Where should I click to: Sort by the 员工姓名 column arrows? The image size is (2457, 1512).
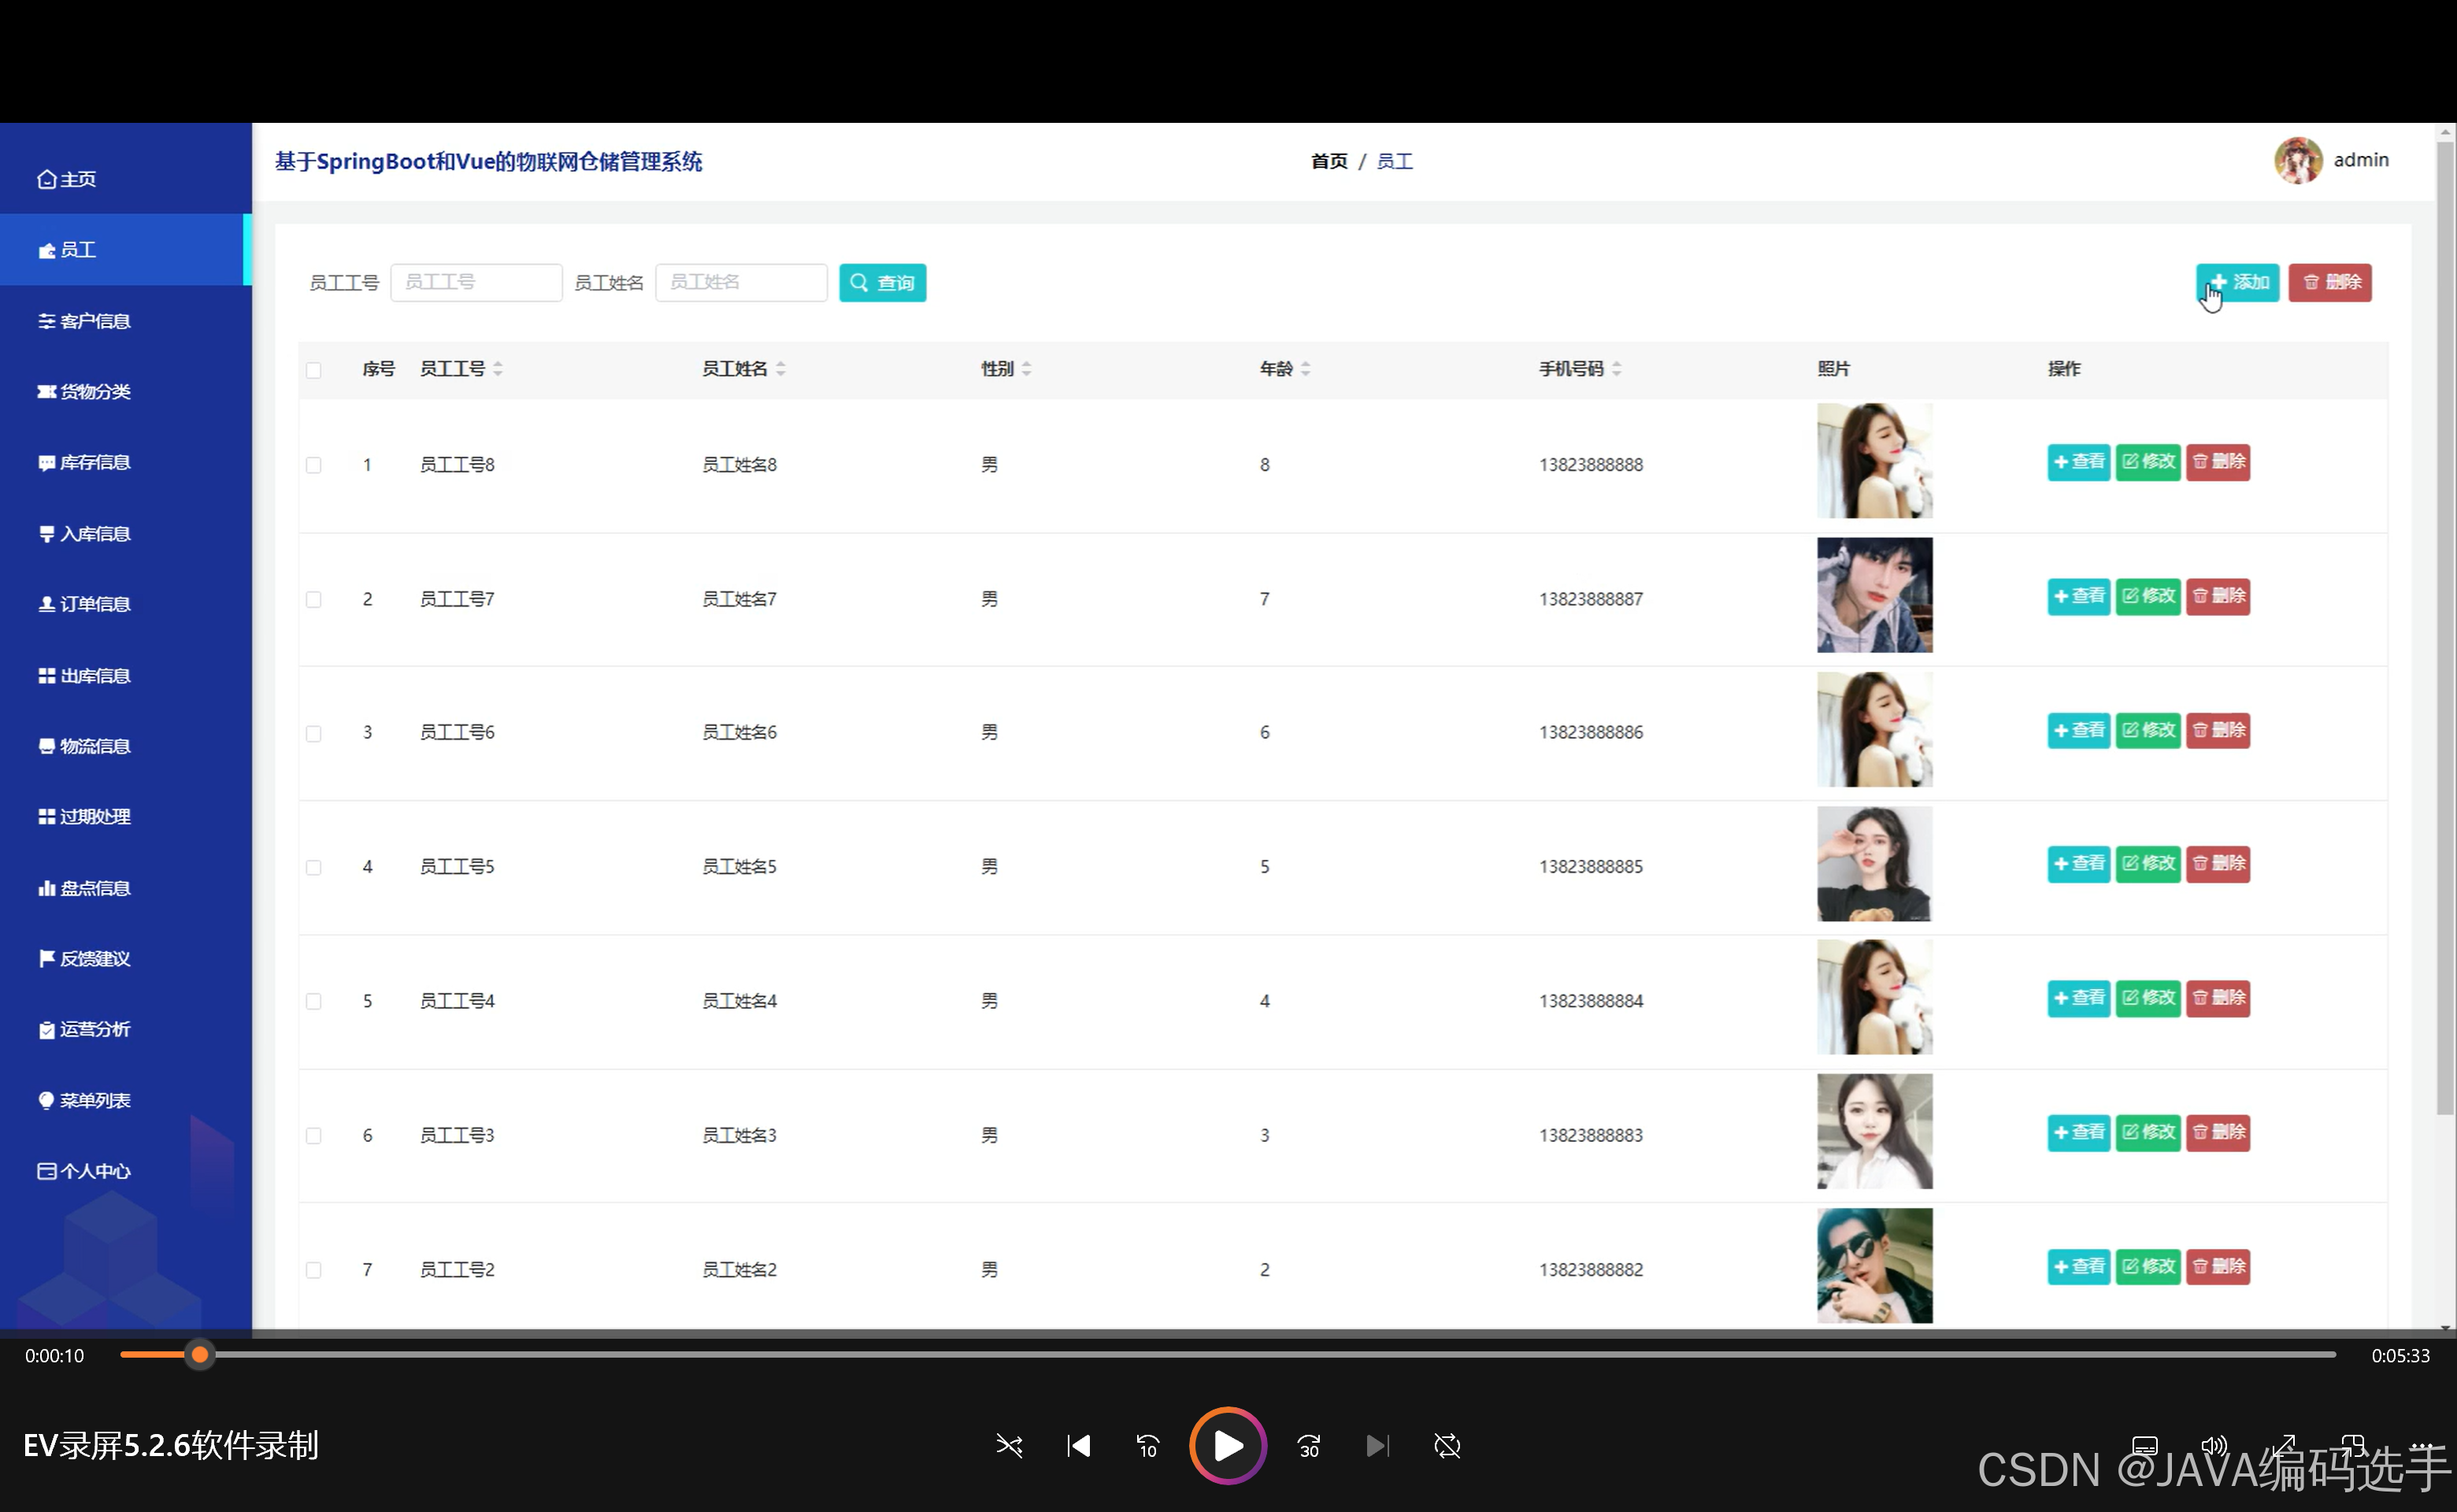[x=781, y=369]
